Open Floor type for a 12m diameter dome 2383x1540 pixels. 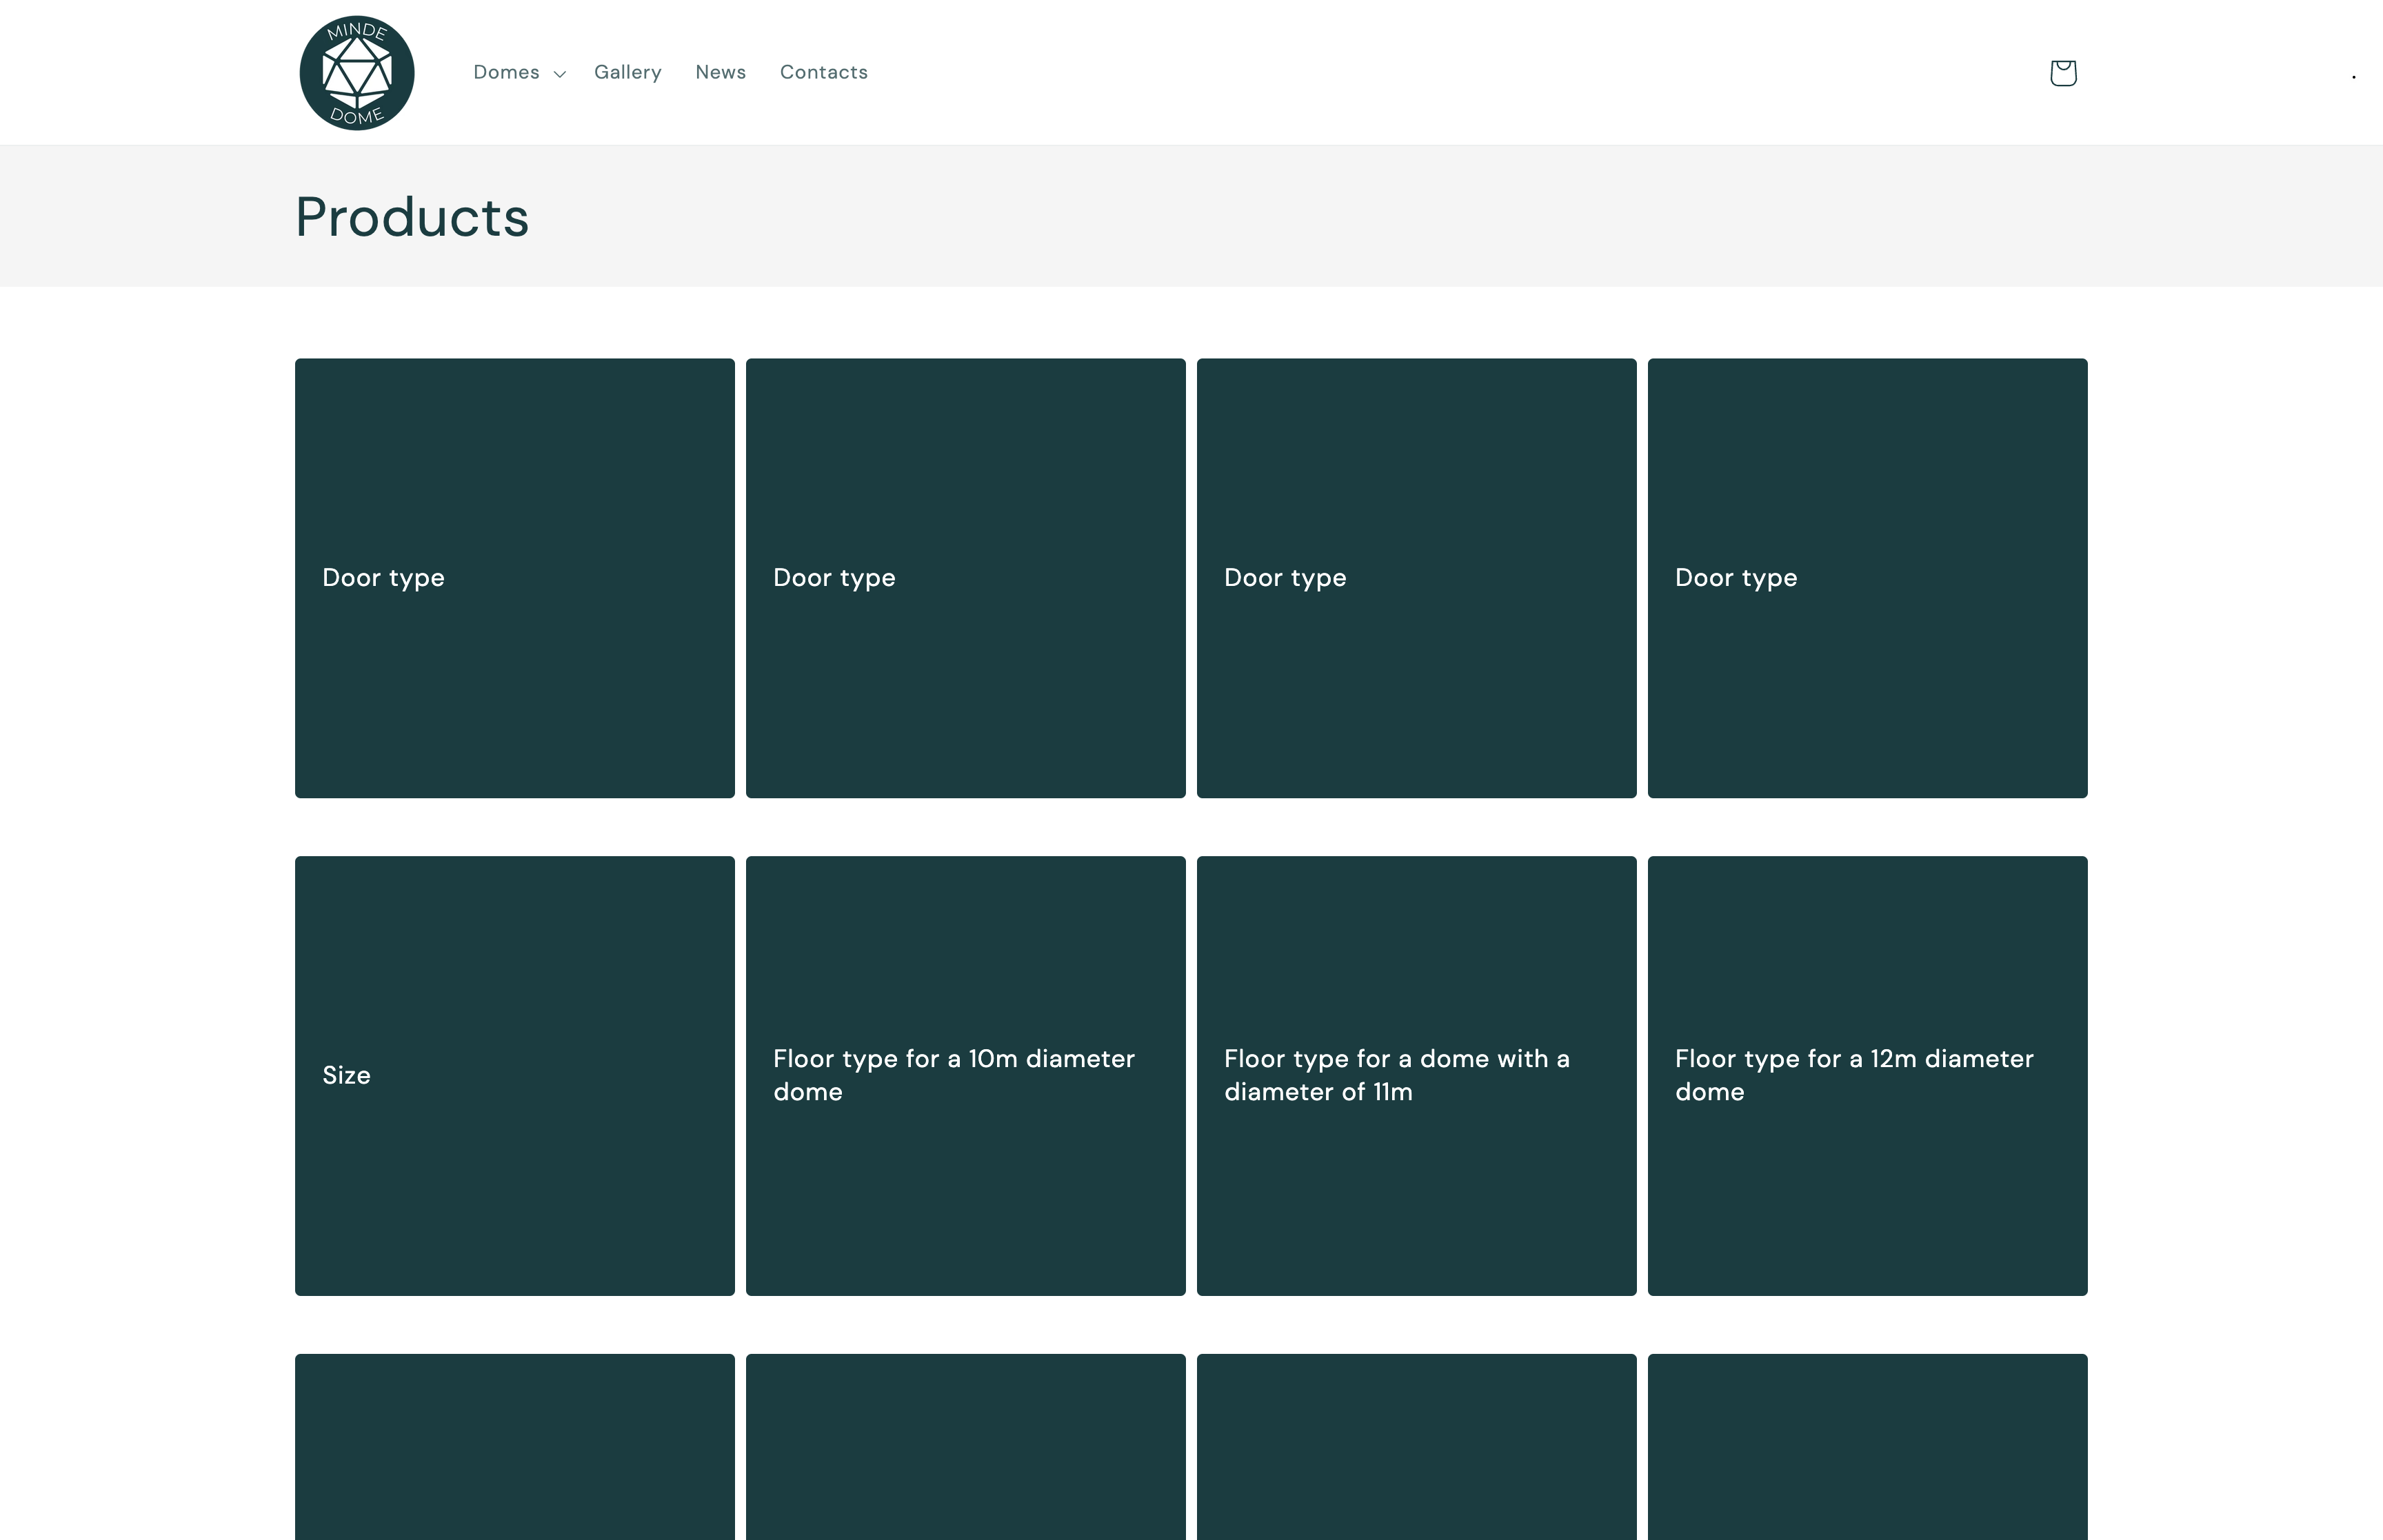click(x=1867, y=1075)
